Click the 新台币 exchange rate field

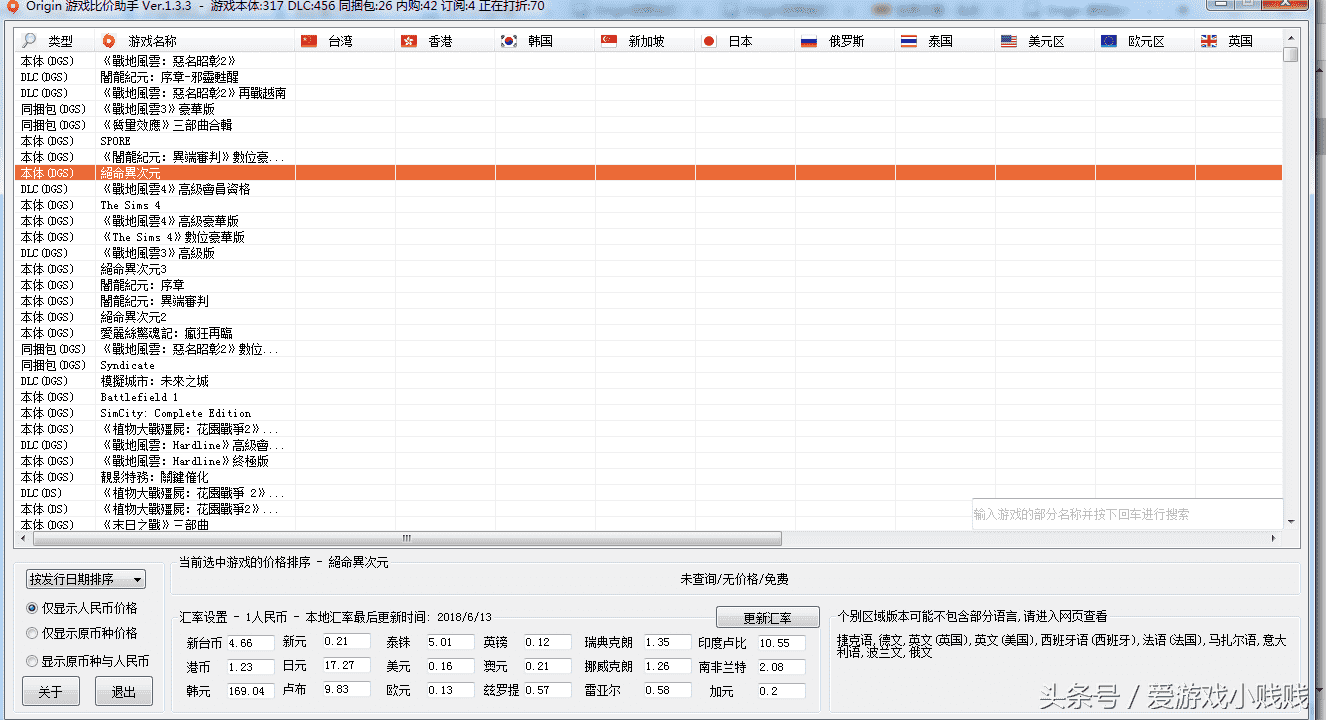(250, 642)
